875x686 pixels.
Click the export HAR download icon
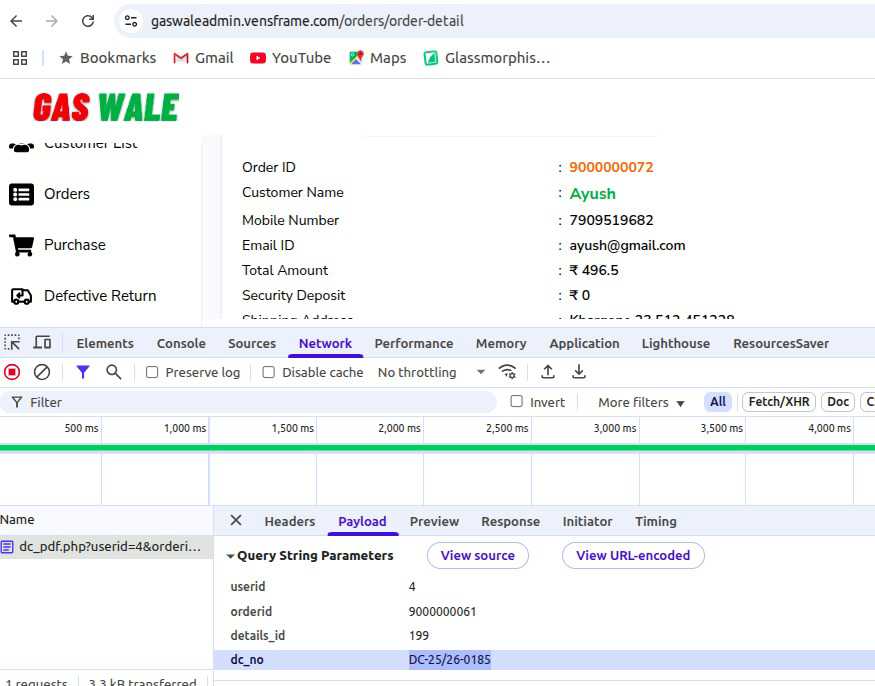(x=579, y=372)
